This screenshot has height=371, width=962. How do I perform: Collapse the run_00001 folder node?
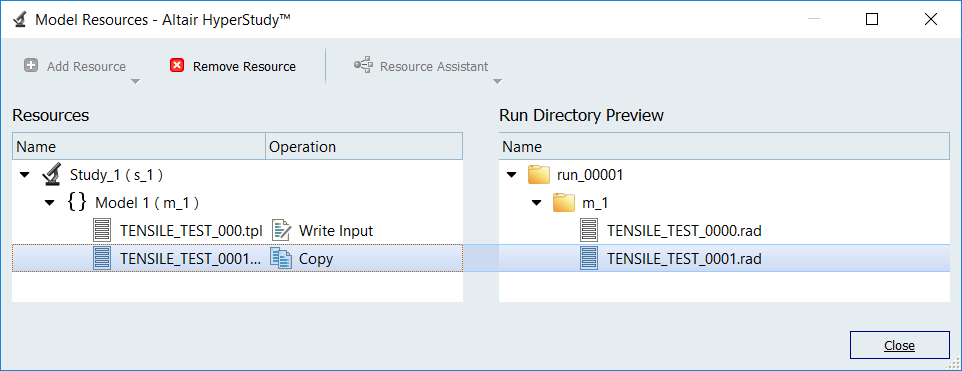(512, 175)
